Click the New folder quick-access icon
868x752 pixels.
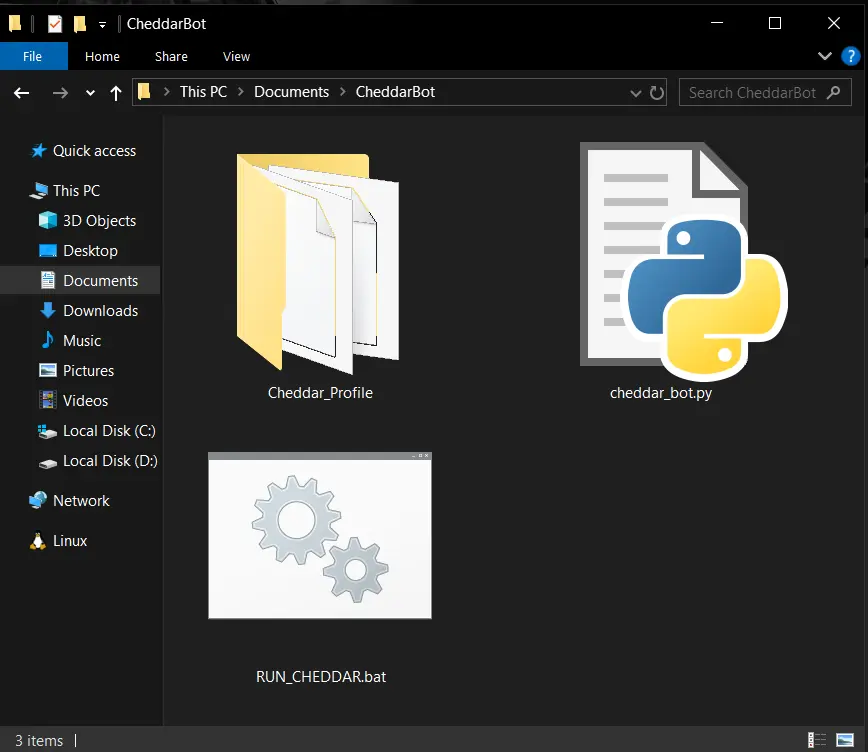click(80, 24)
